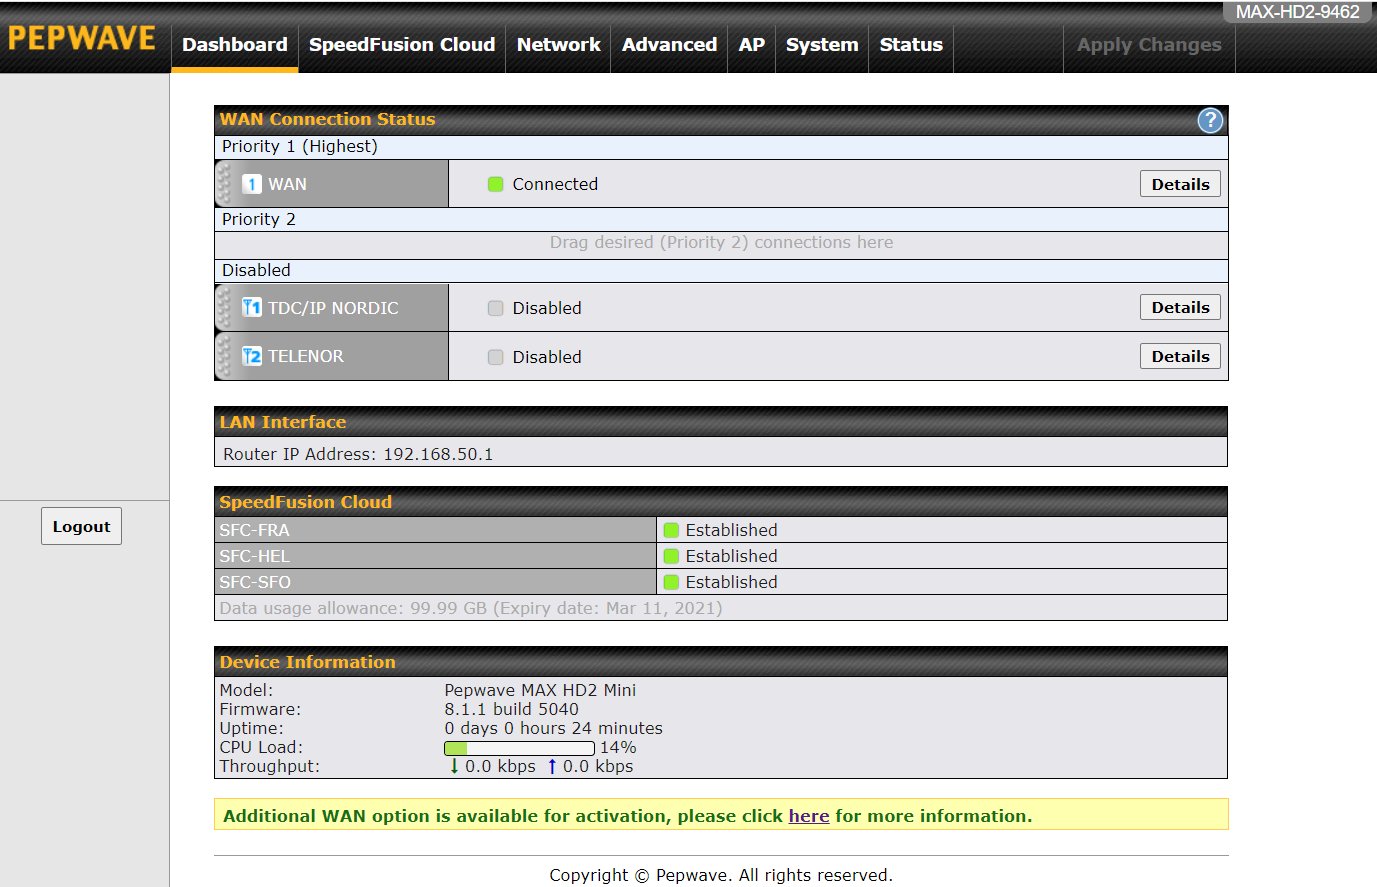Open the AP tab

tap(752, 45)
